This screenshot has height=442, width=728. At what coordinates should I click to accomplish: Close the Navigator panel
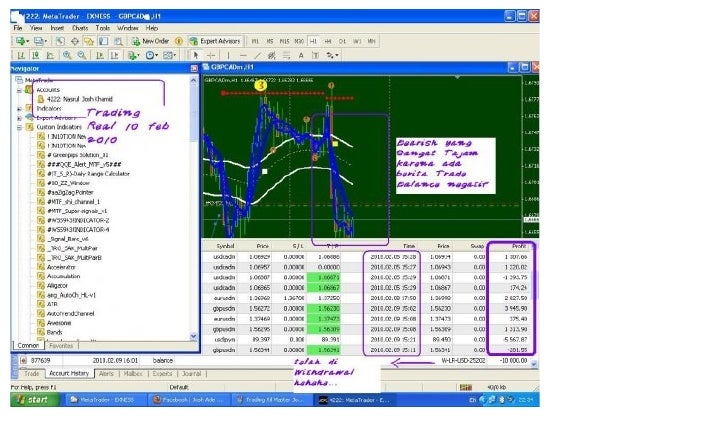coord(193,68)
